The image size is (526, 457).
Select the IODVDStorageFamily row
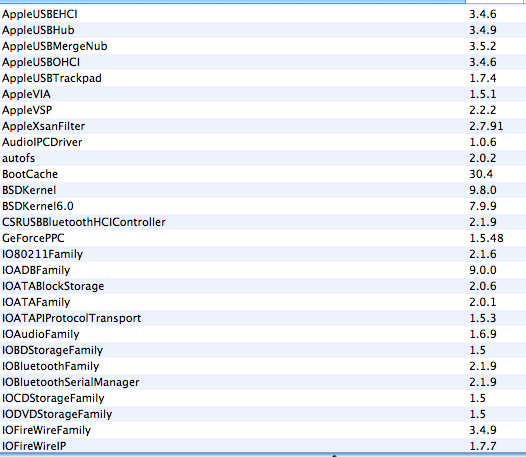(263, 414)
